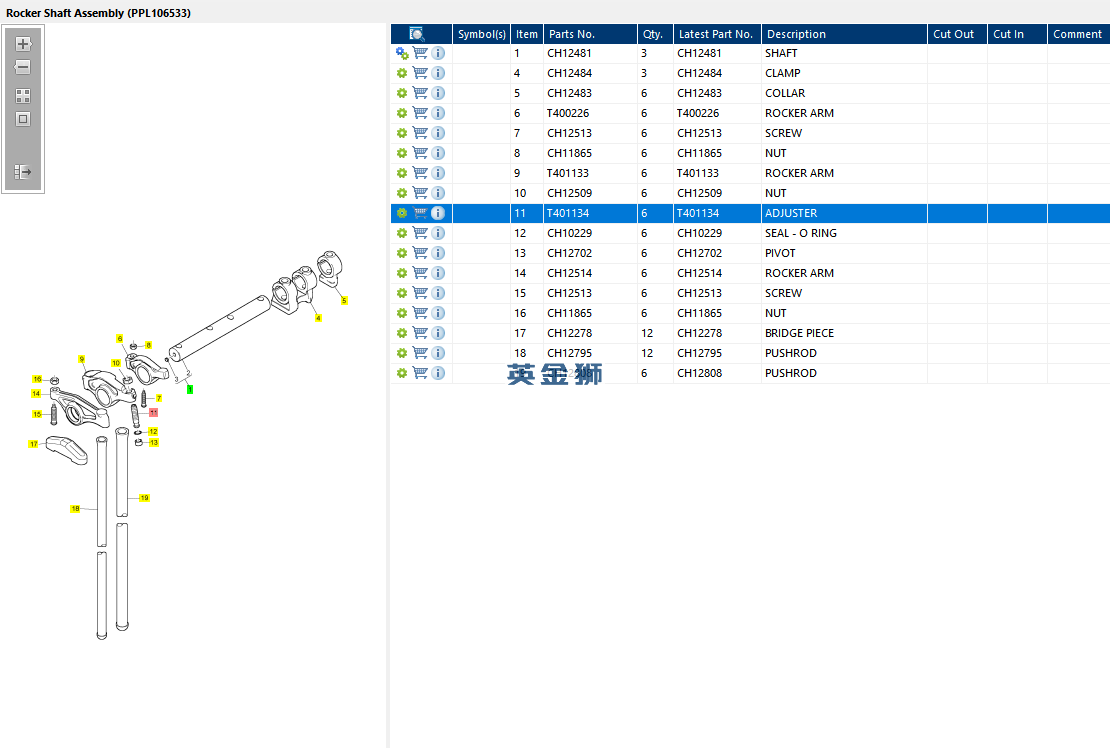Select callout 11 highlighted in red
1110x748 pixels.
153,413
